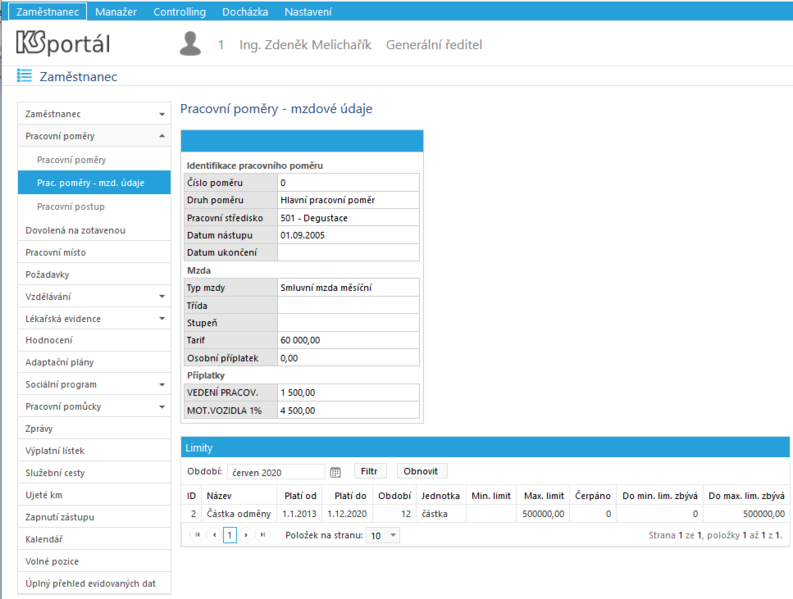Screen dimensions: 793x599
Task: Switch to the Zaměstnanec top tab
Action: (x=48, y=12)
